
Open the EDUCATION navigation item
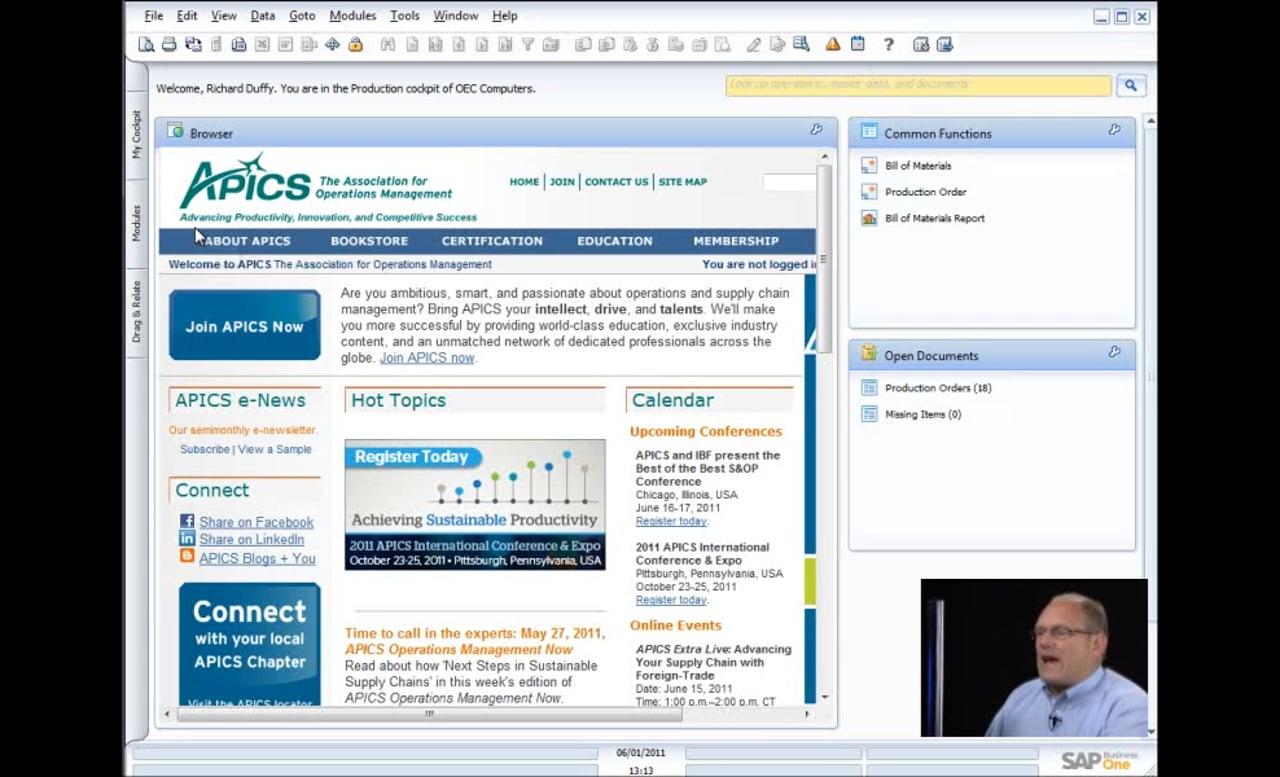point(615,241)
